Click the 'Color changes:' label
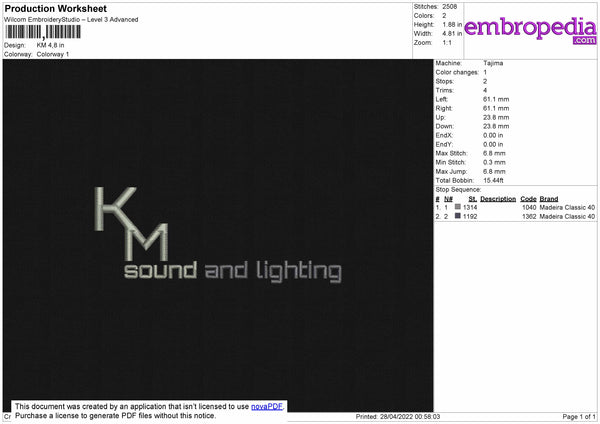Viewport: 600px width, 424px height. click(457, 72)
